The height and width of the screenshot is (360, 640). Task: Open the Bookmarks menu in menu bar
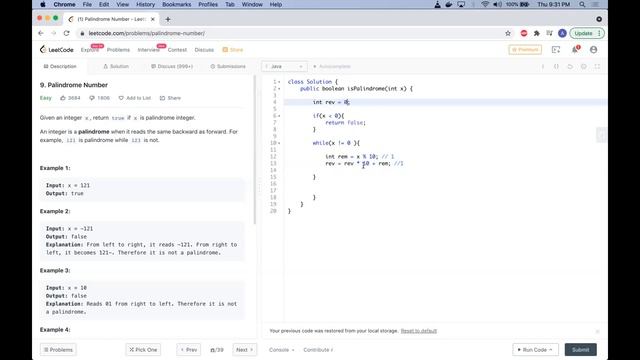point(176,4)
